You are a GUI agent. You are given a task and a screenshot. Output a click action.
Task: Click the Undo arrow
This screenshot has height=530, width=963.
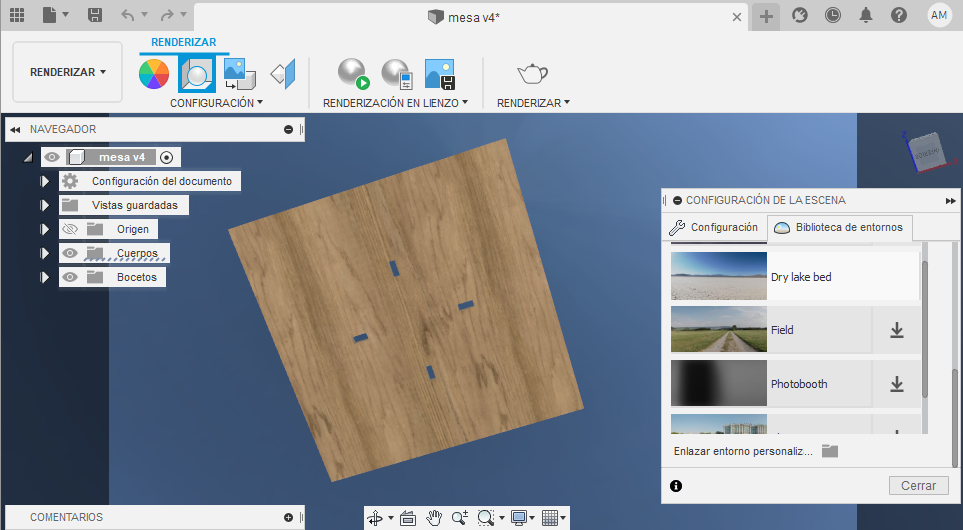click(128, 15)
